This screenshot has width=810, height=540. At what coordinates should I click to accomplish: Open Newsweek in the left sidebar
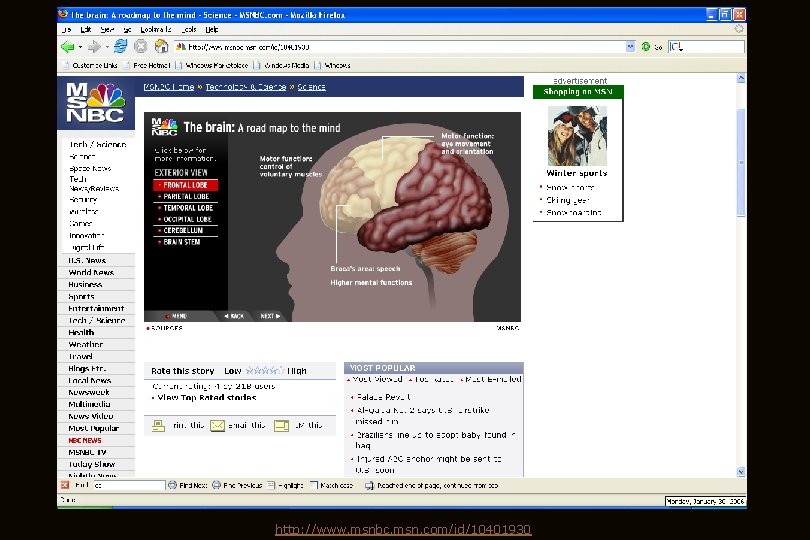pos(89,392)
